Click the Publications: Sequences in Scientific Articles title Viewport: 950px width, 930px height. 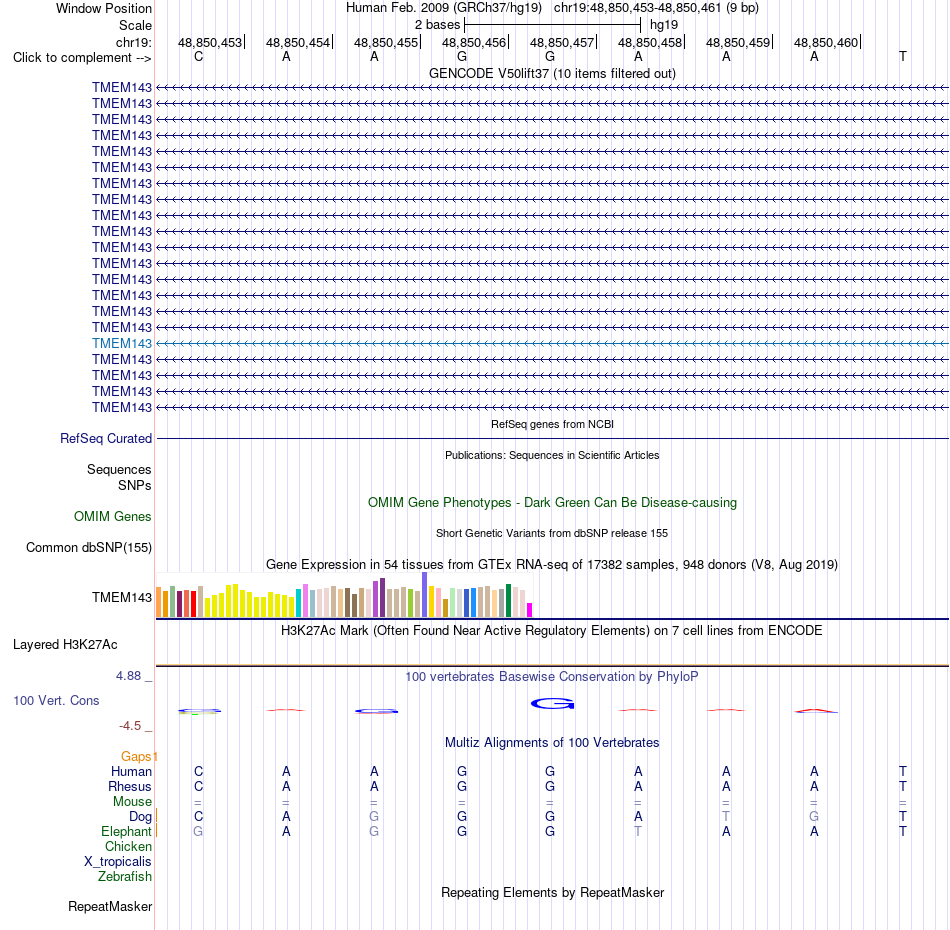click(552, 455)
